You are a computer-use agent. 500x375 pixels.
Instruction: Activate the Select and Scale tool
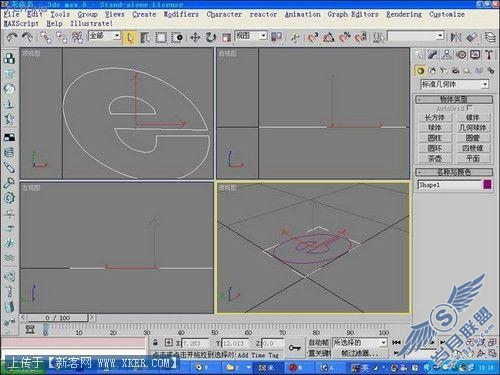(227, 37)
